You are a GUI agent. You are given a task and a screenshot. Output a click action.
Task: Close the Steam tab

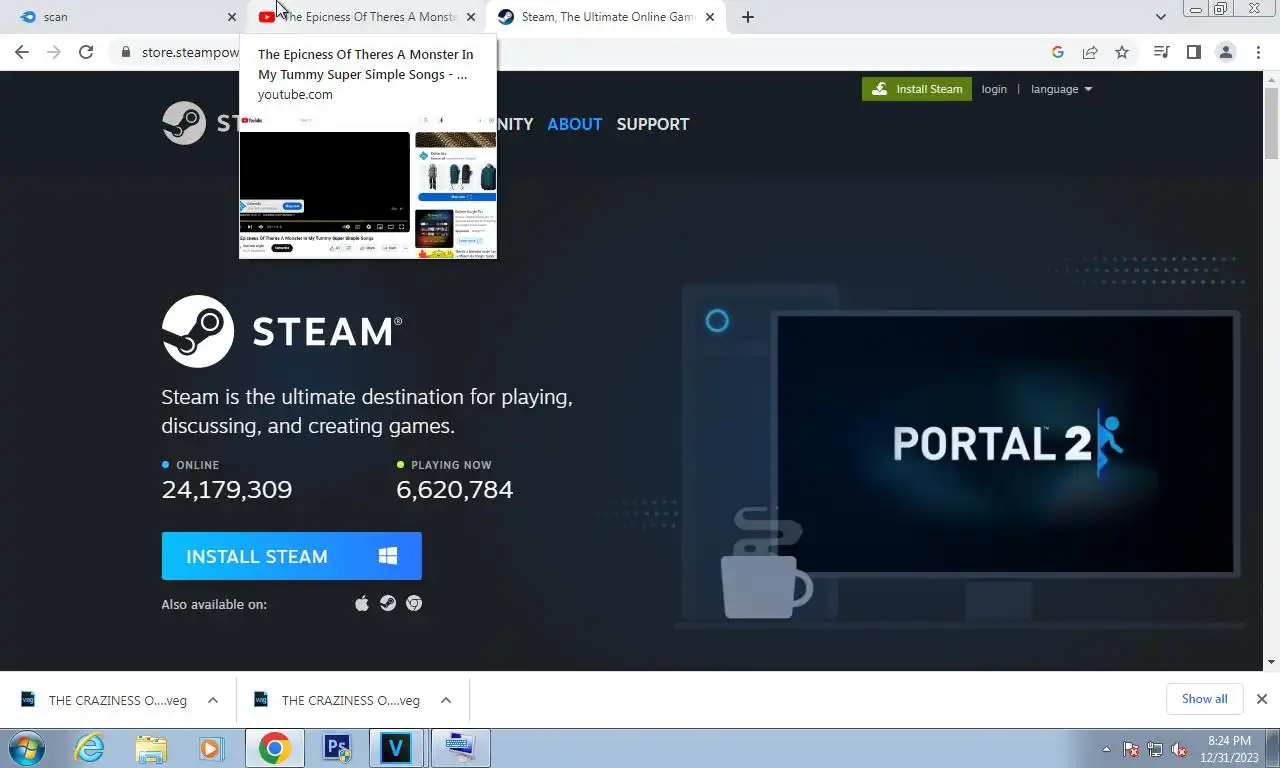(x=710, y=17)
